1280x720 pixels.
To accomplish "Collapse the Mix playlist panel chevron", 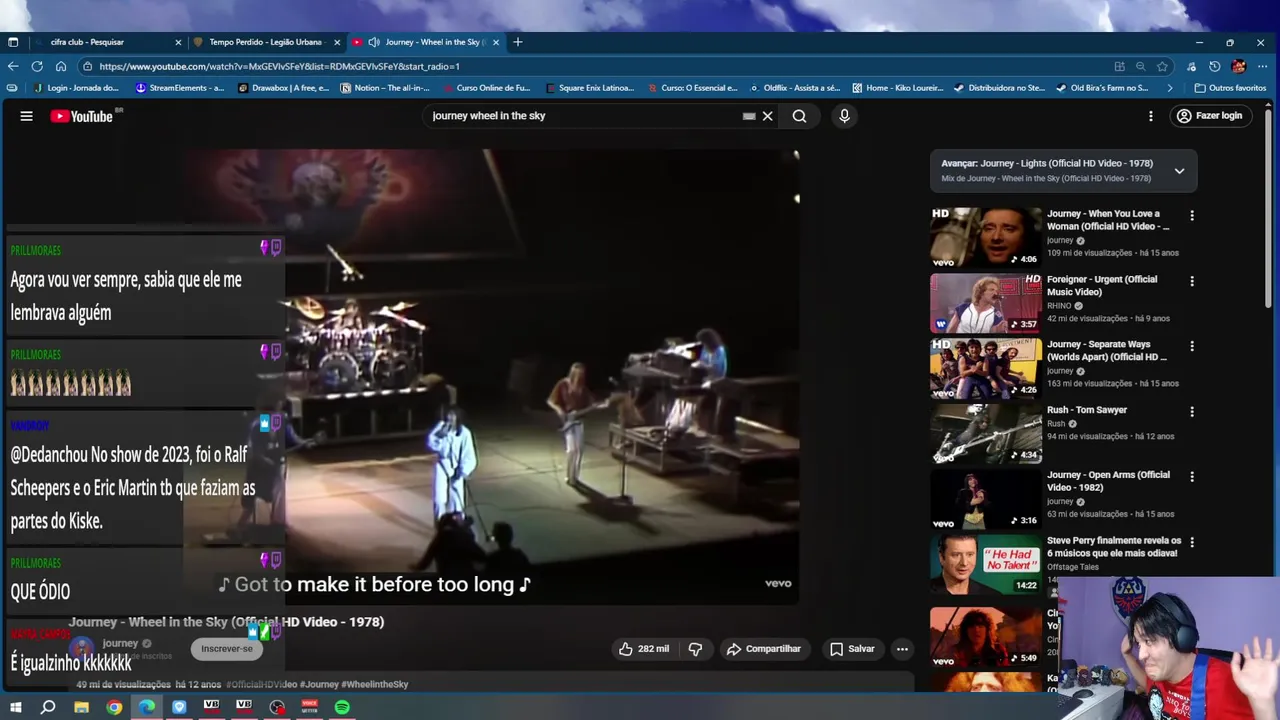I will (x=1179, y=171).
